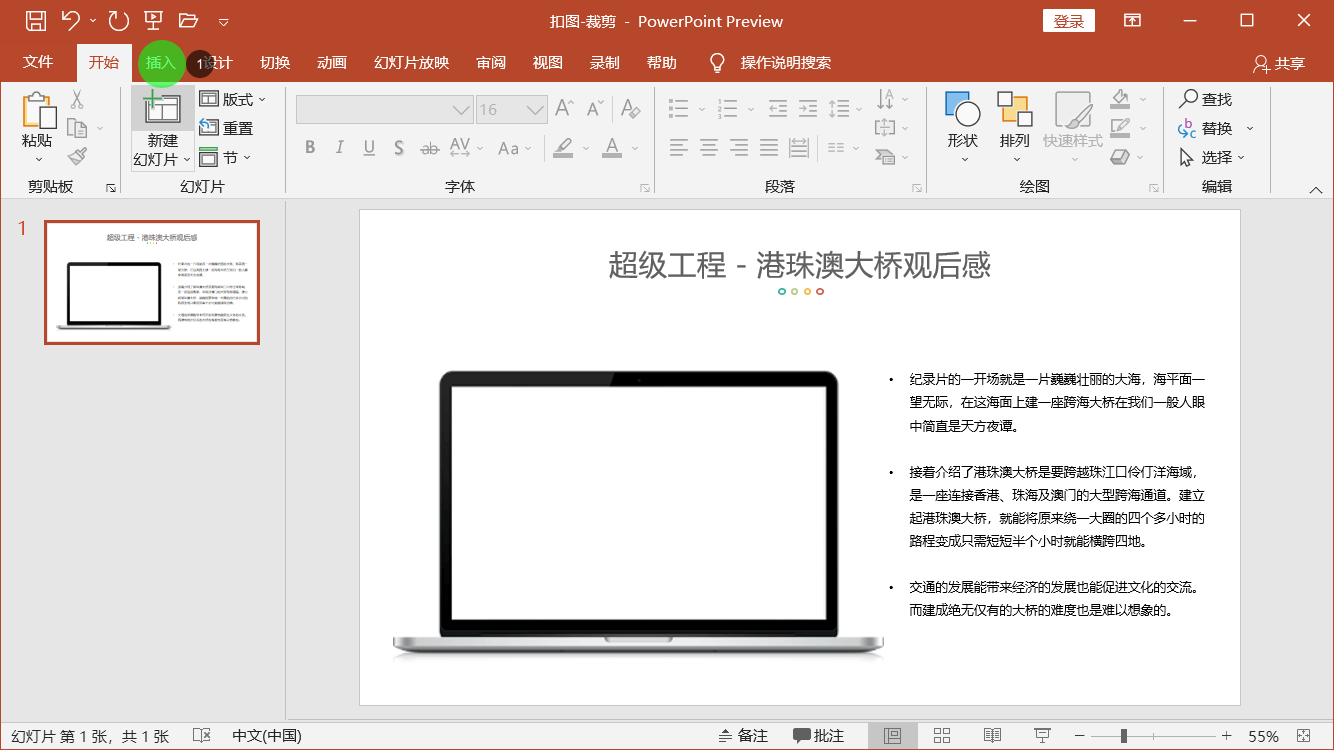Adjust the zoom slider handle

tap(1123, 736)
